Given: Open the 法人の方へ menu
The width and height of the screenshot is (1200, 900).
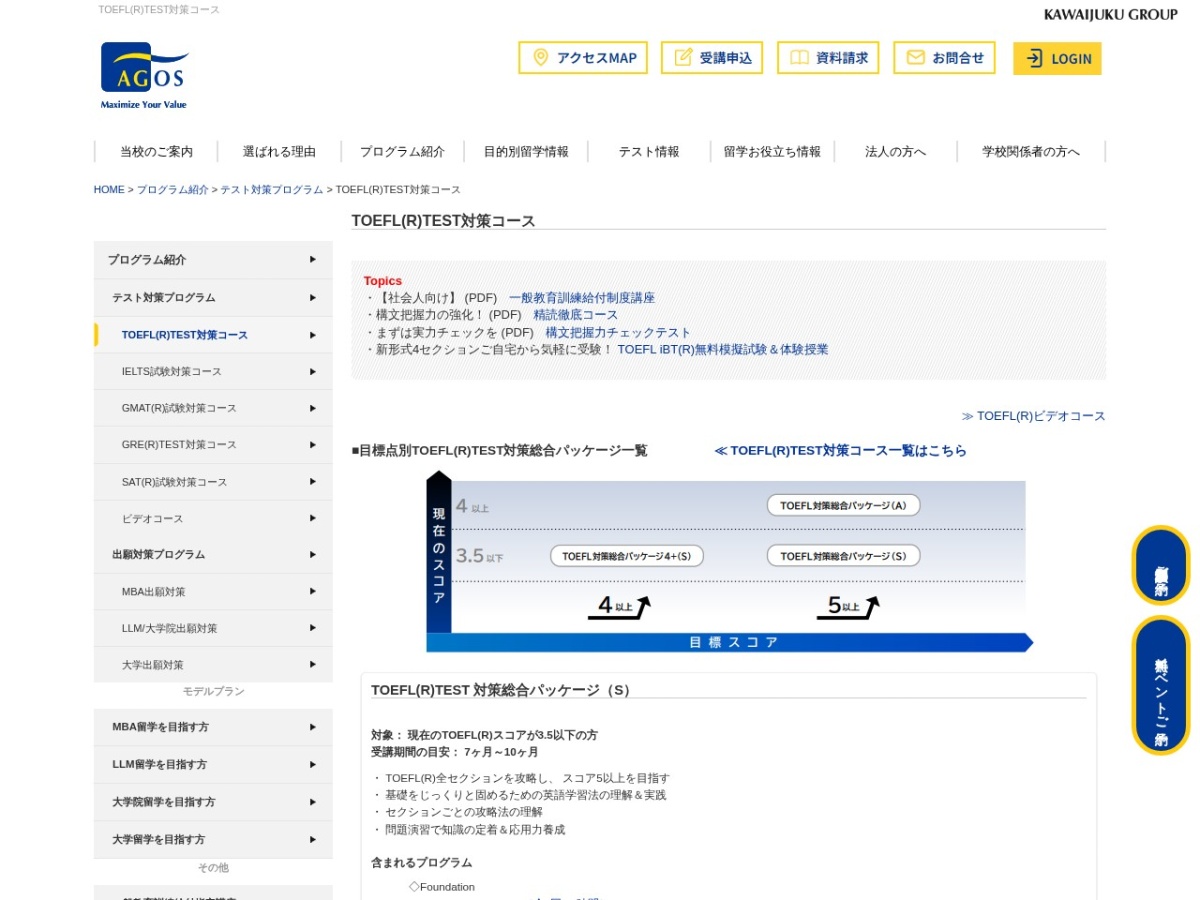Looking at the screenshot, I should pos(895,152).
